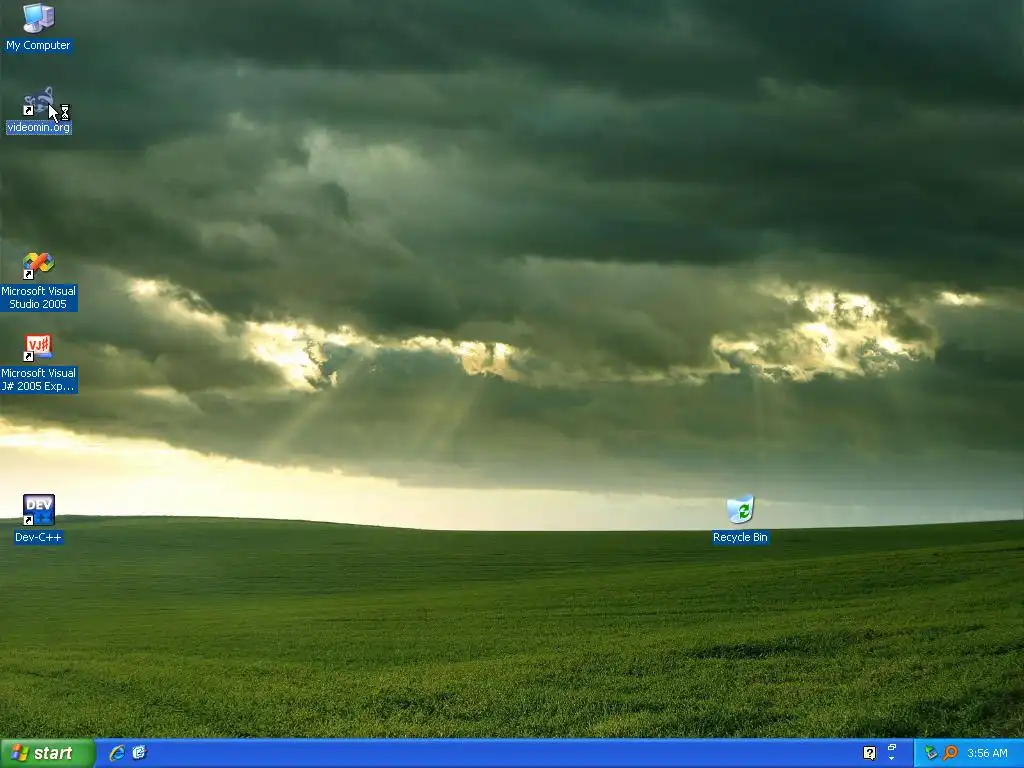Click the orange magnifier tray icon
1024x768 pixels.
(950, 753)
